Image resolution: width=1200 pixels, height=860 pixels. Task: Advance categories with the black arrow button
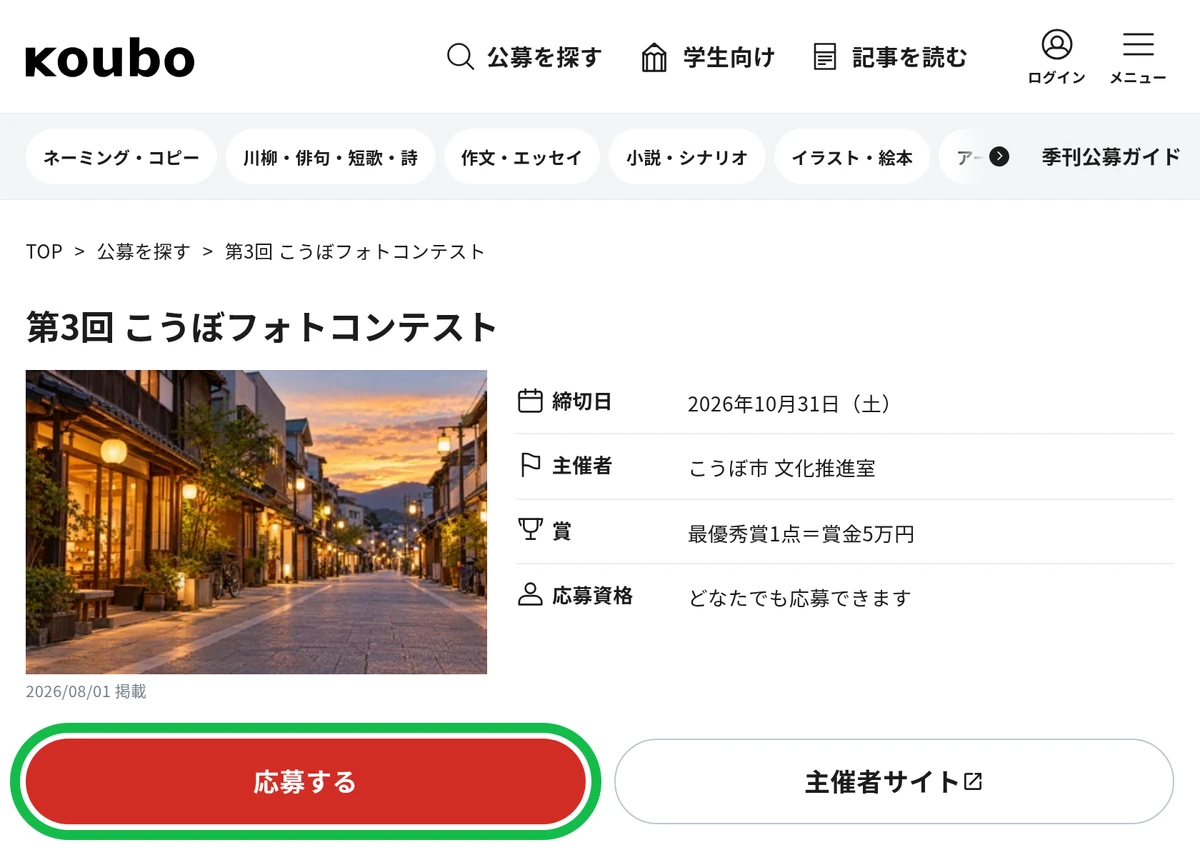[999, 157]
